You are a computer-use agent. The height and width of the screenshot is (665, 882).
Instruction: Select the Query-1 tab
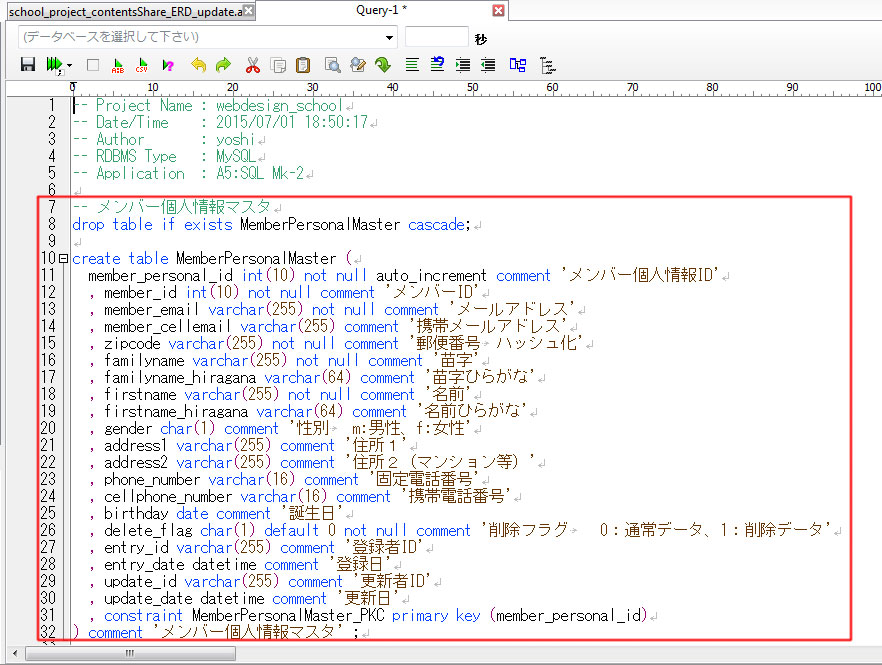pyautogui.click(x=381, y=10)
